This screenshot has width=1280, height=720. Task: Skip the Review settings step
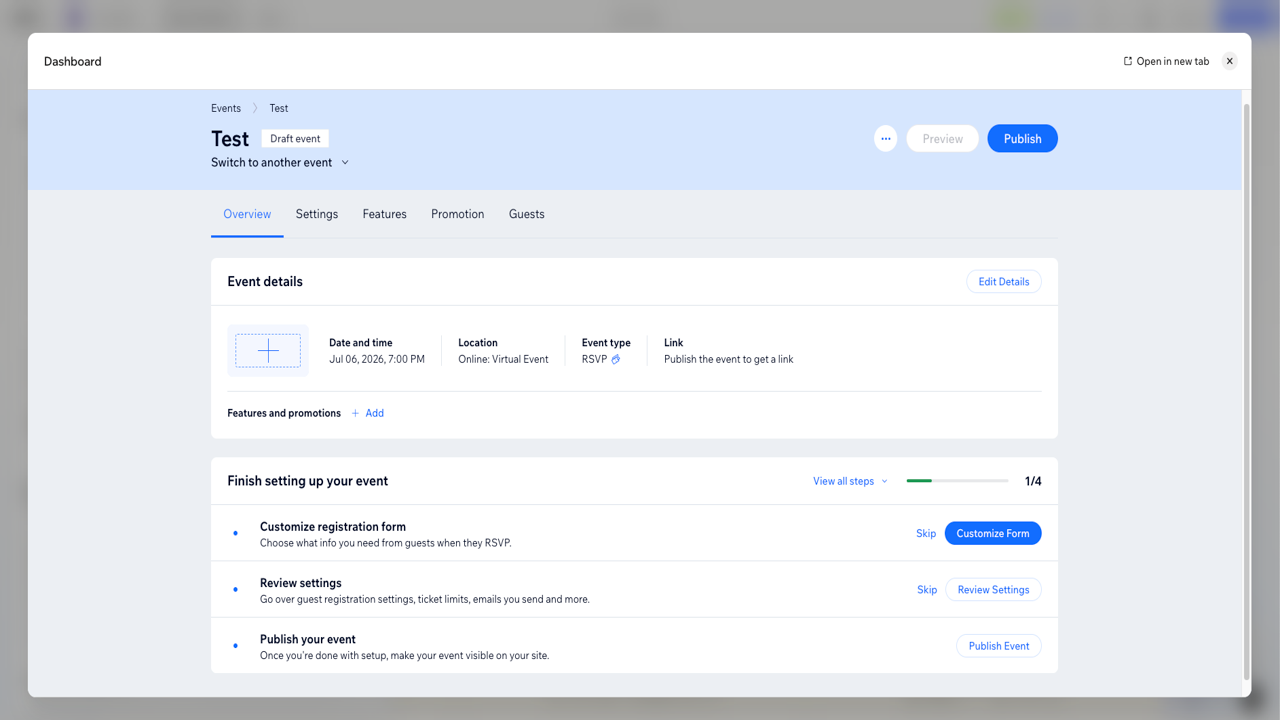(x=927, y=590)
